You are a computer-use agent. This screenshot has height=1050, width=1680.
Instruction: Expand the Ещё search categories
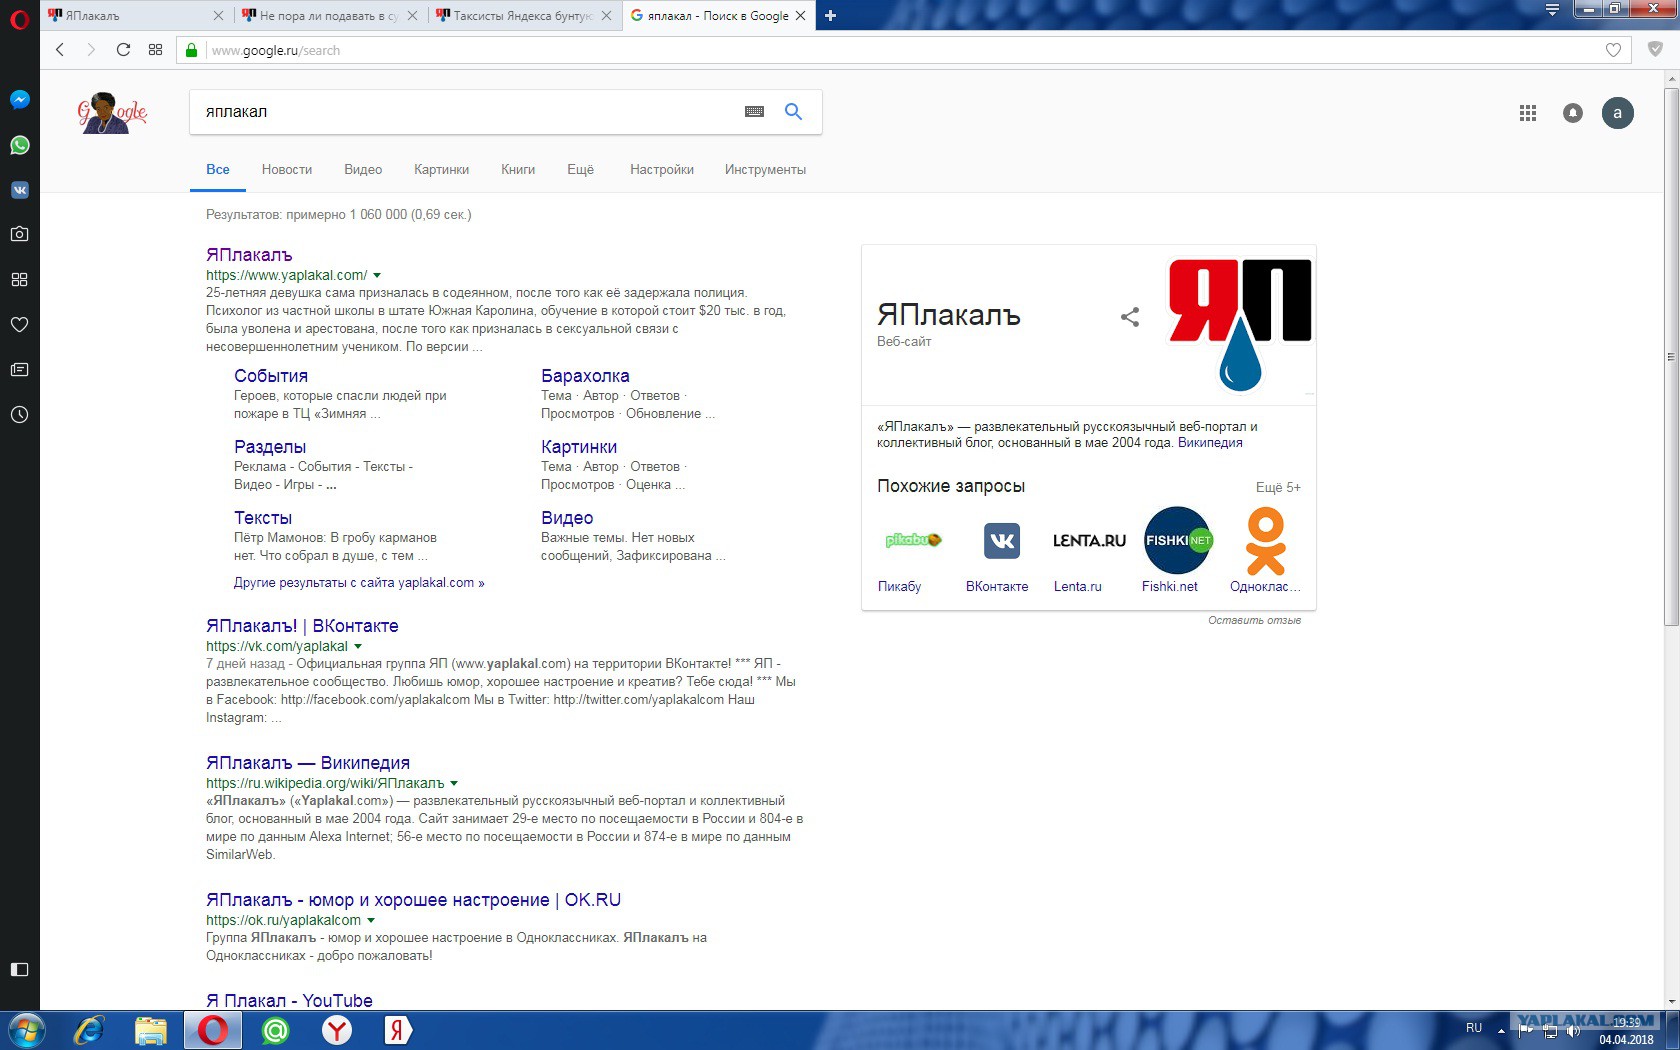[580, 170]
